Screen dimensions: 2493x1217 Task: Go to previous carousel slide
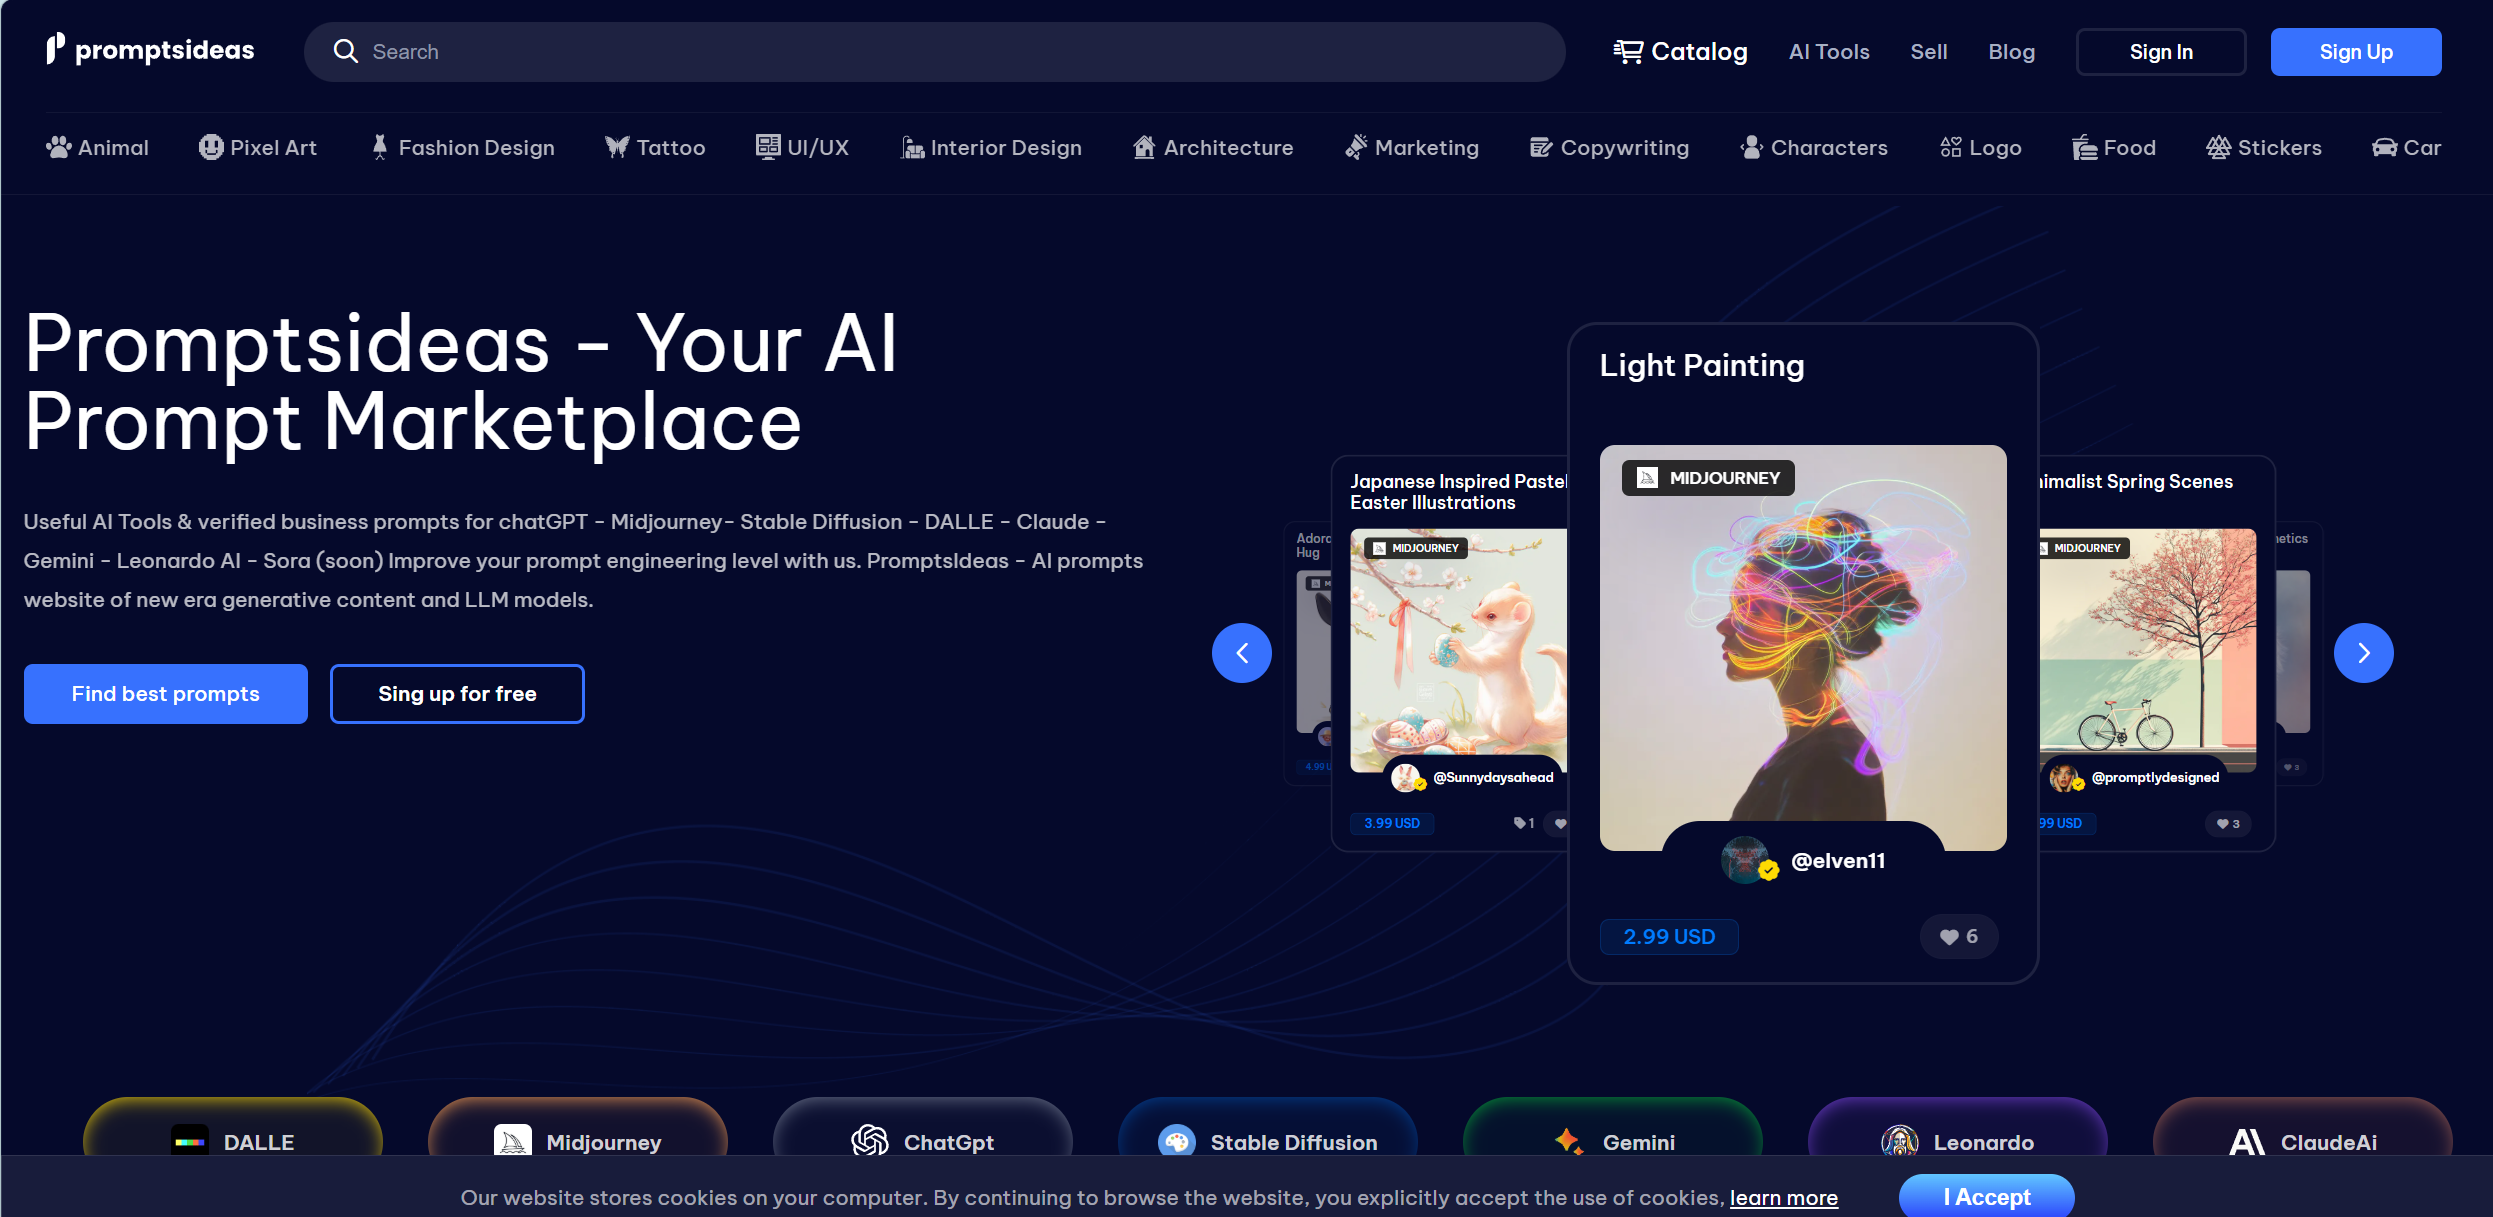pyautogui.click(x=1242, y=653)
